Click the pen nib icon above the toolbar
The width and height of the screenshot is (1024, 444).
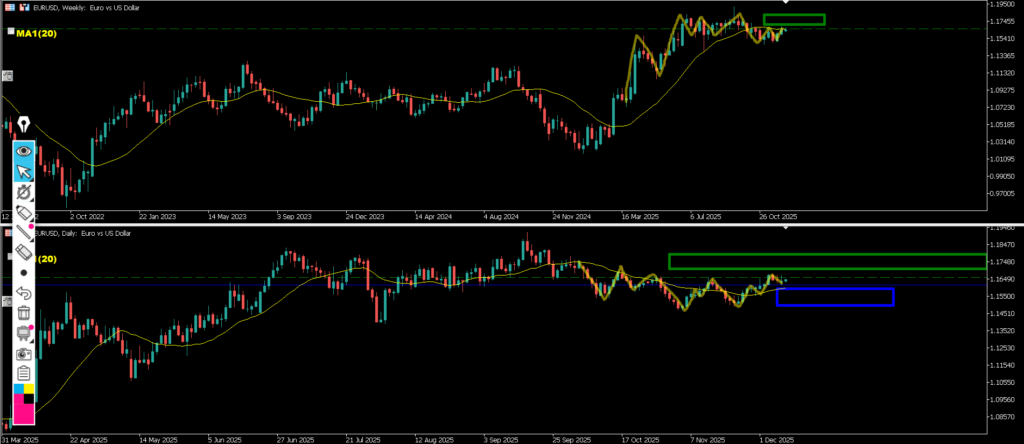[x=23, y=125]
